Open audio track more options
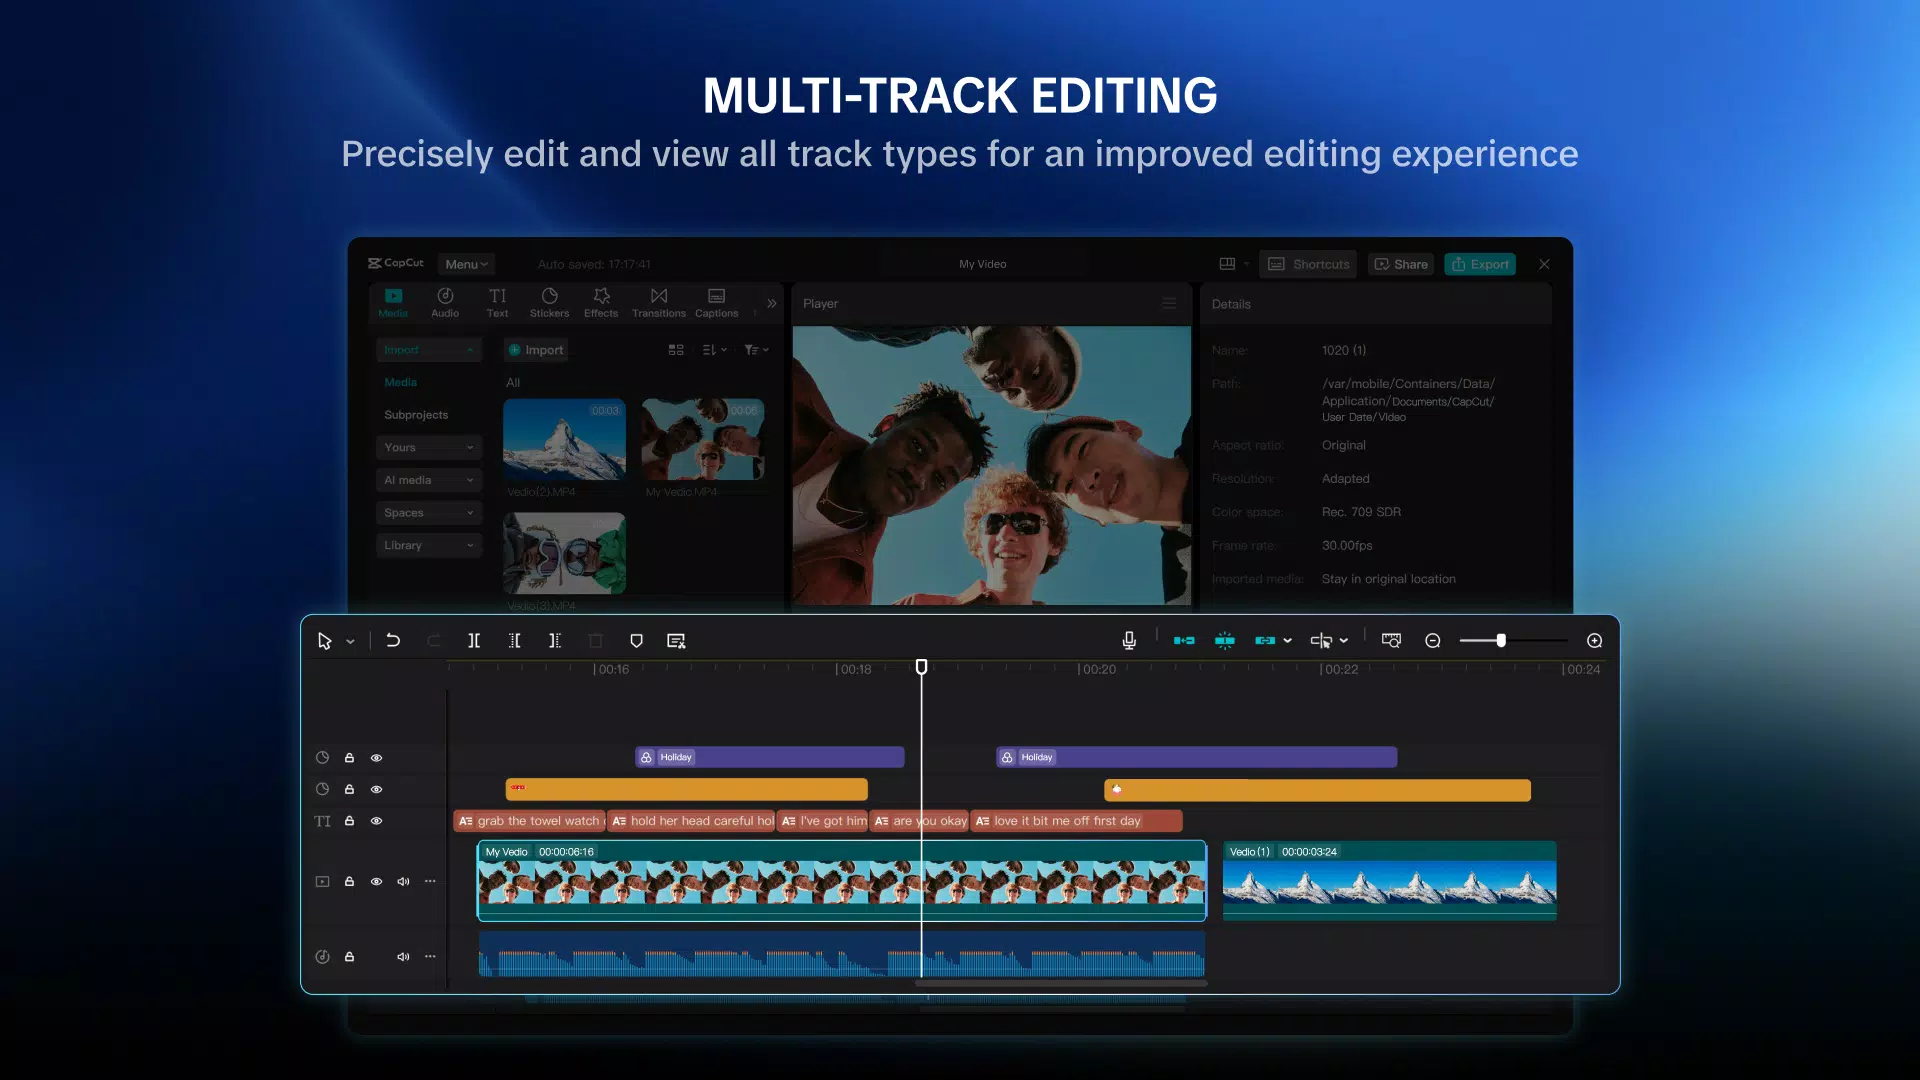 pos(430,956)
